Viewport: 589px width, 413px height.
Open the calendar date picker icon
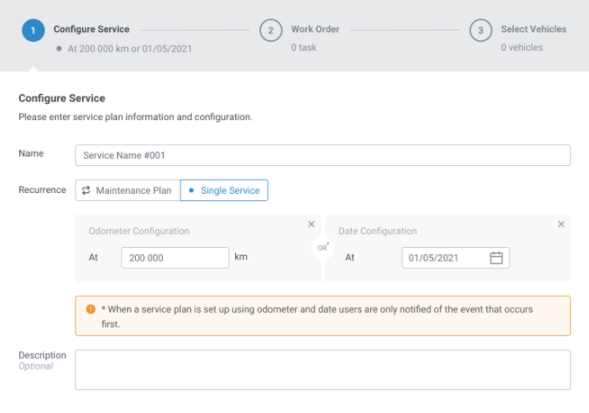point(496,258)
